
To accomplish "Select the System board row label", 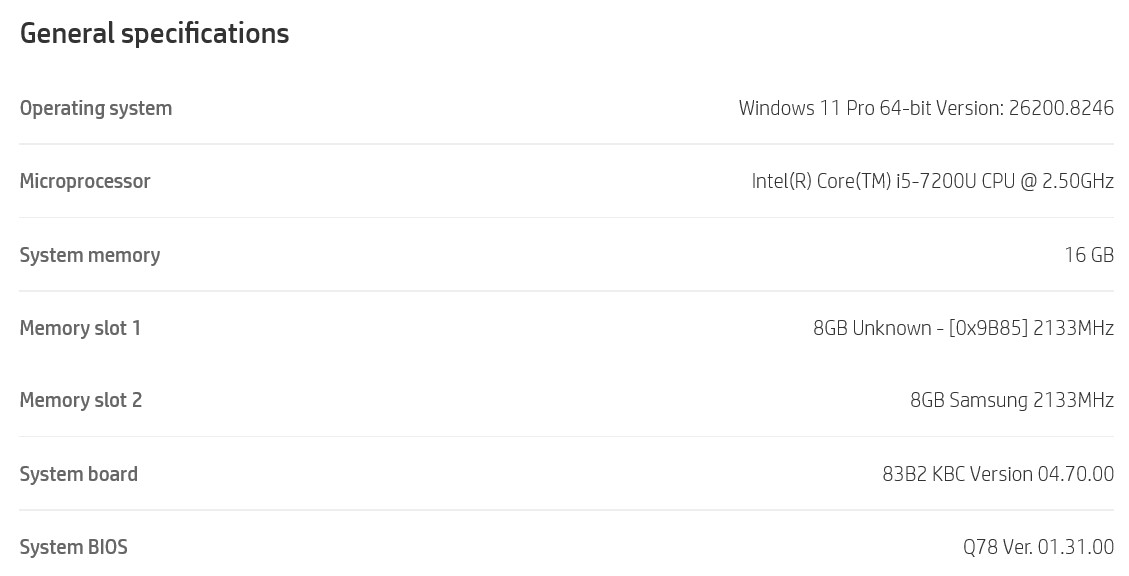I will tap(78, 474).
